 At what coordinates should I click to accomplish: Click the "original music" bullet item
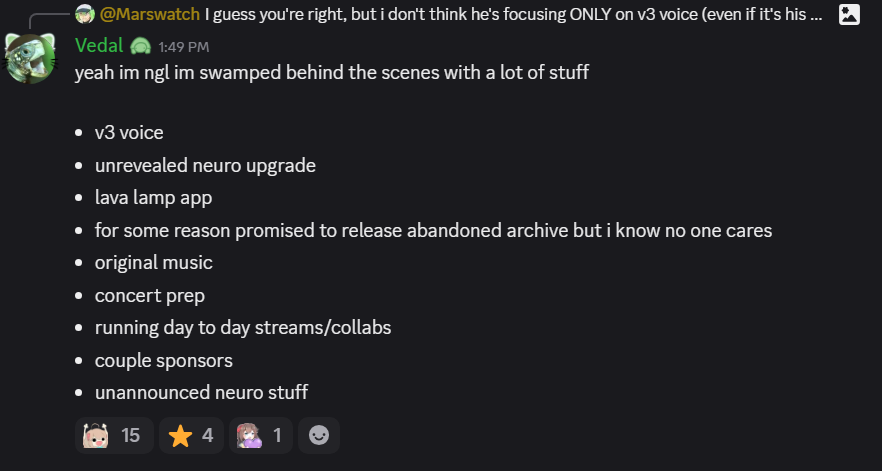click(154, 263)
